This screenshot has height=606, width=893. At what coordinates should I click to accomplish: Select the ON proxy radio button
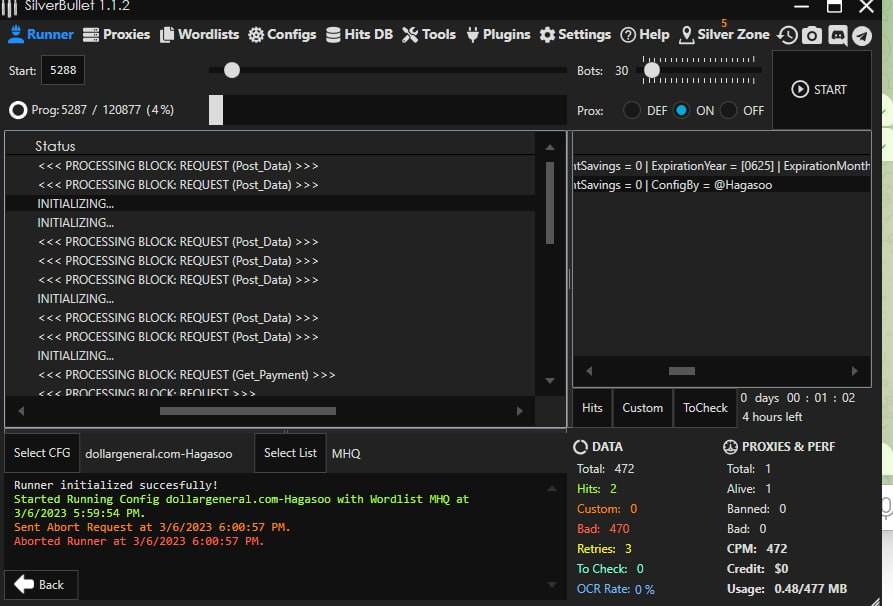point(682,110)
